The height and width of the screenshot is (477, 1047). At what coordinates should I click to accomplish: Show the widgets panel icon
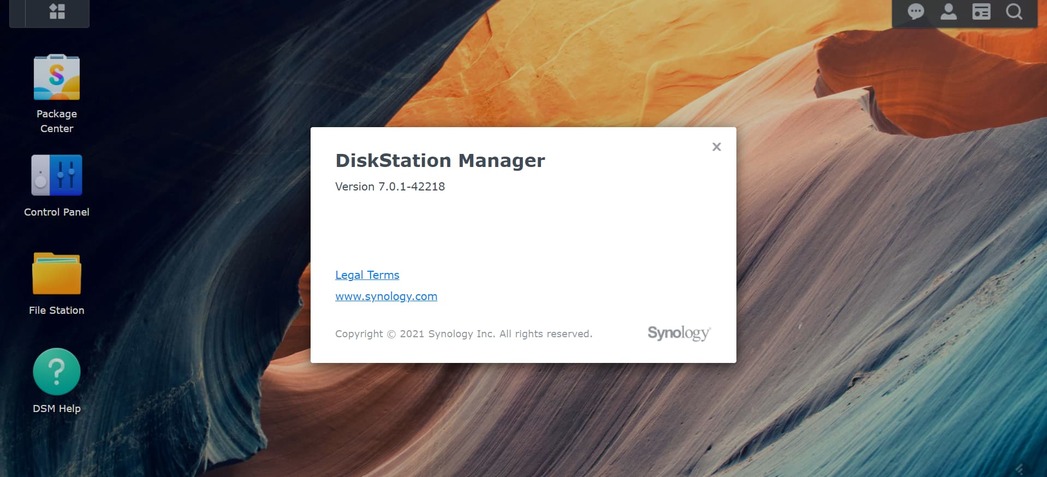pos(981,11)
